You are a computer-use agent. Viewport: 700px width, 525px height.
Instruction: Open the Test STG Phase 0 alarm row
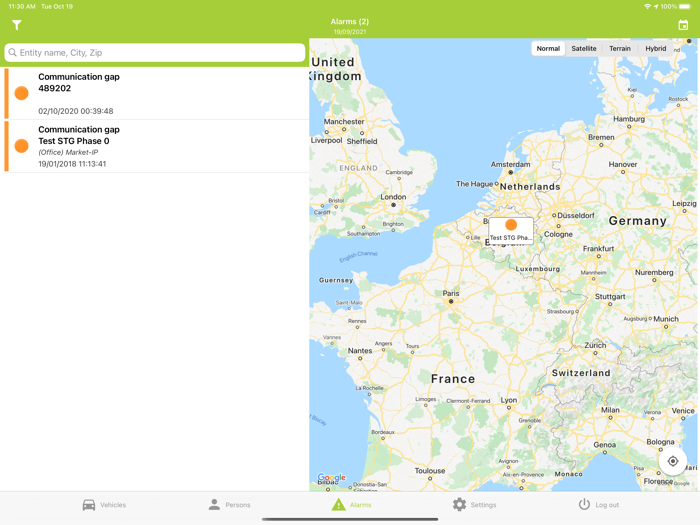click(x=157, y=146)
